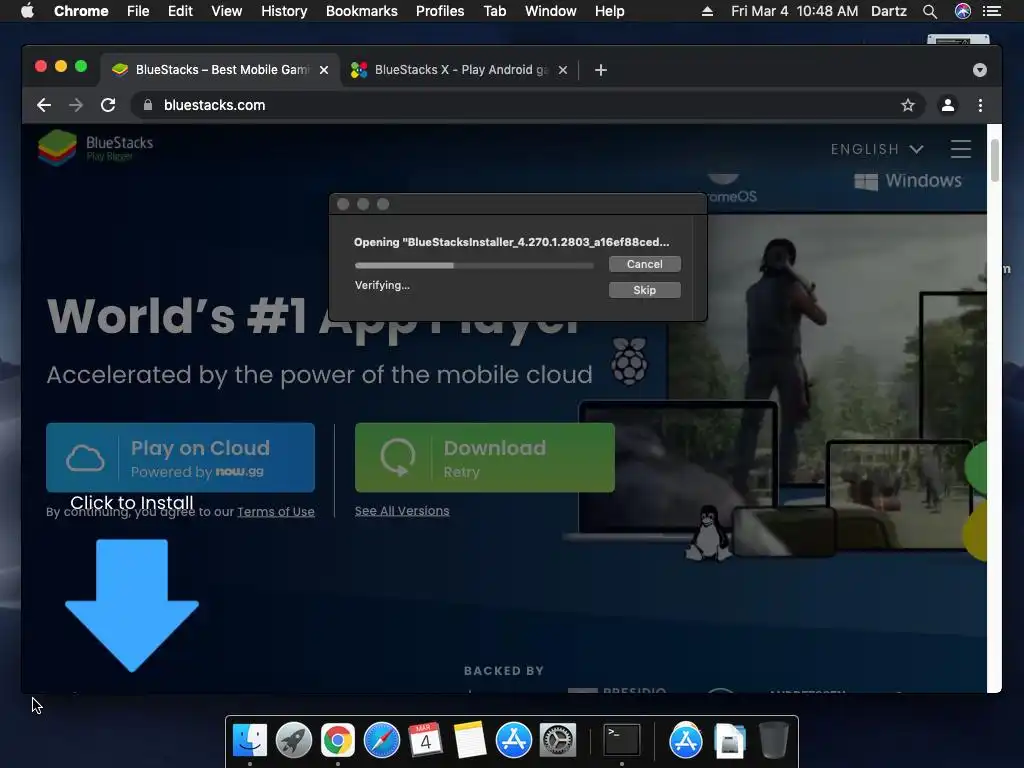Open Finder from the Dock
The width and height of the screenshot is (1024, 768).
249,741
